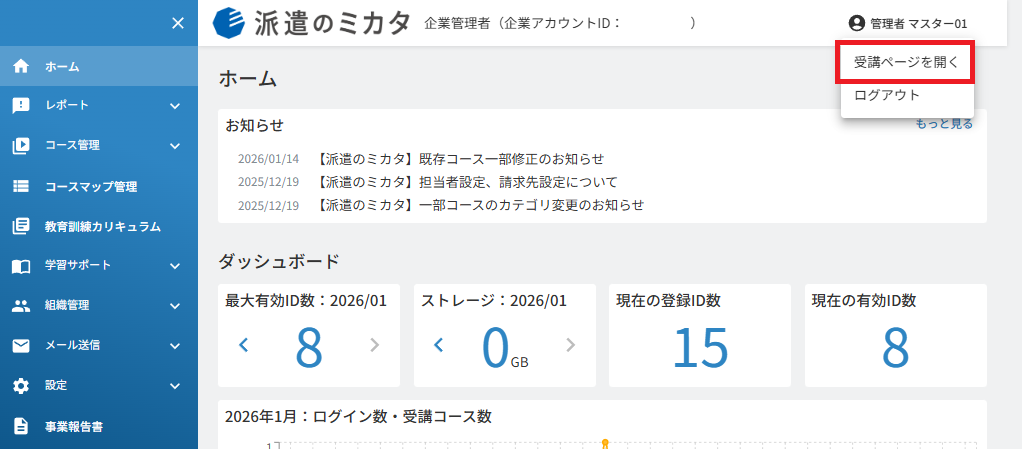Expand the メール送信 submenu chevron
The height and width of the screenshot is (449, 1022).
coord(175,345)
